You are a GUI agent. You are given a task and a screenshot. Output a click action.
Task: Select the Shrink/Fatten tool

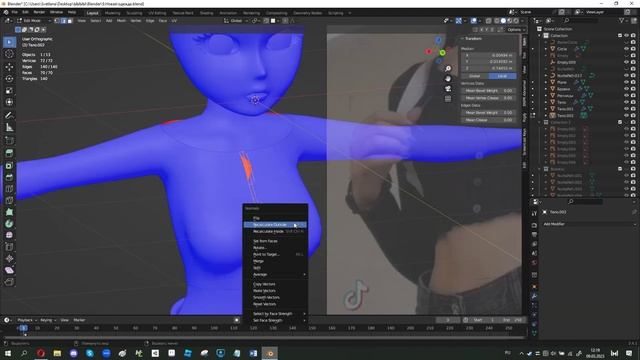click(9, 258)
